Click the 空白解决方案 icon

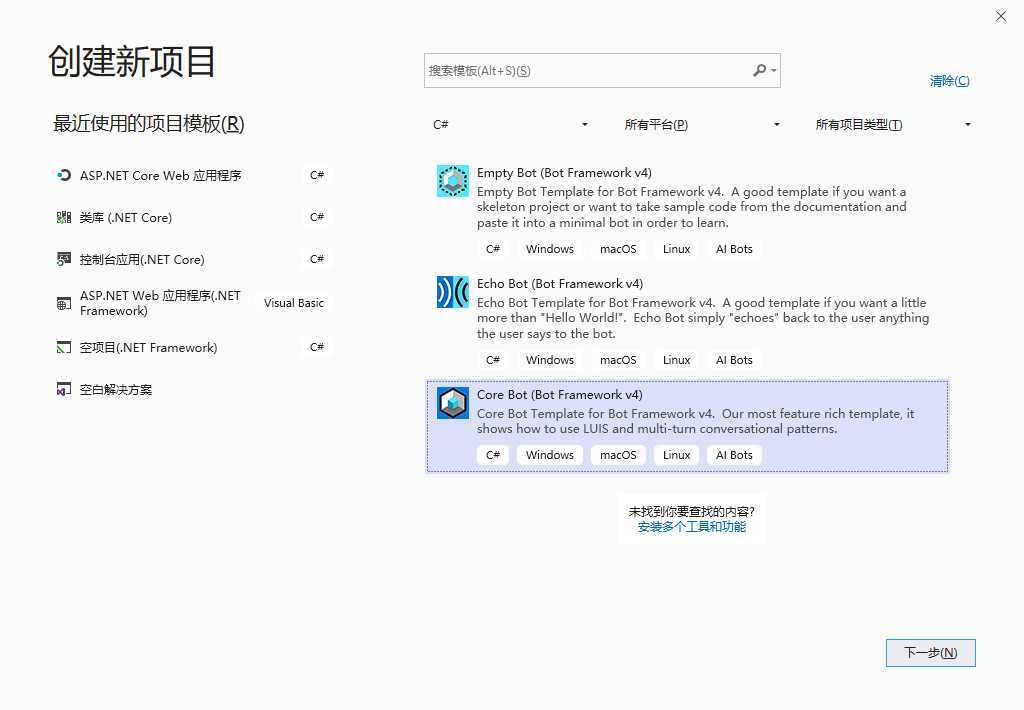pyautogui.click(x=63, y=389)
